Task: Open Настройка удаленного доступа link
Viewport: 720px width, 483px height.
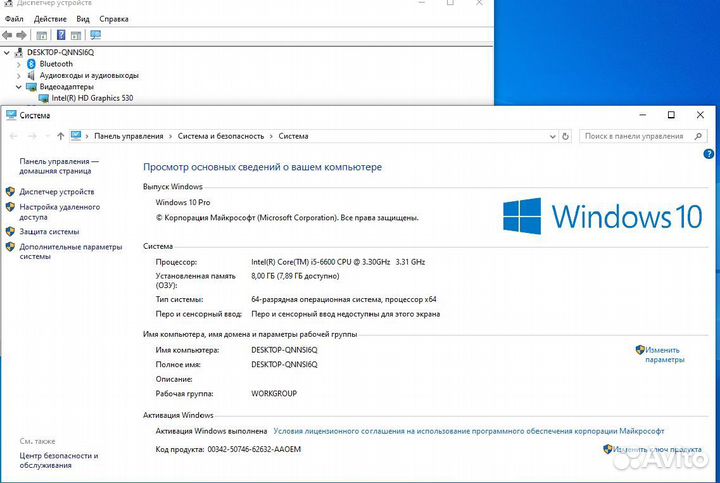Action: click(x=59, y=212)
